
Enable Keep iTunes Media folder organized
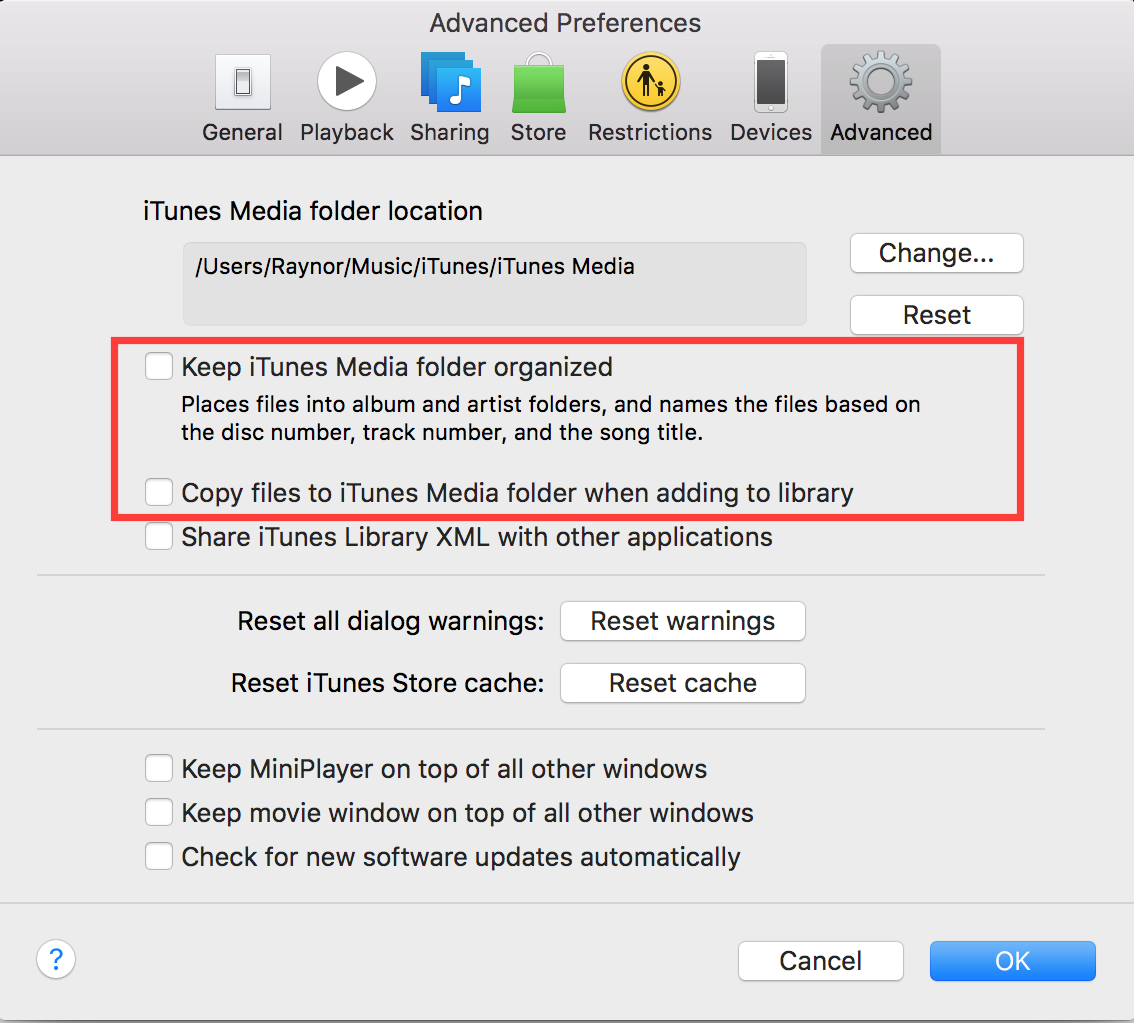point(158,366)
